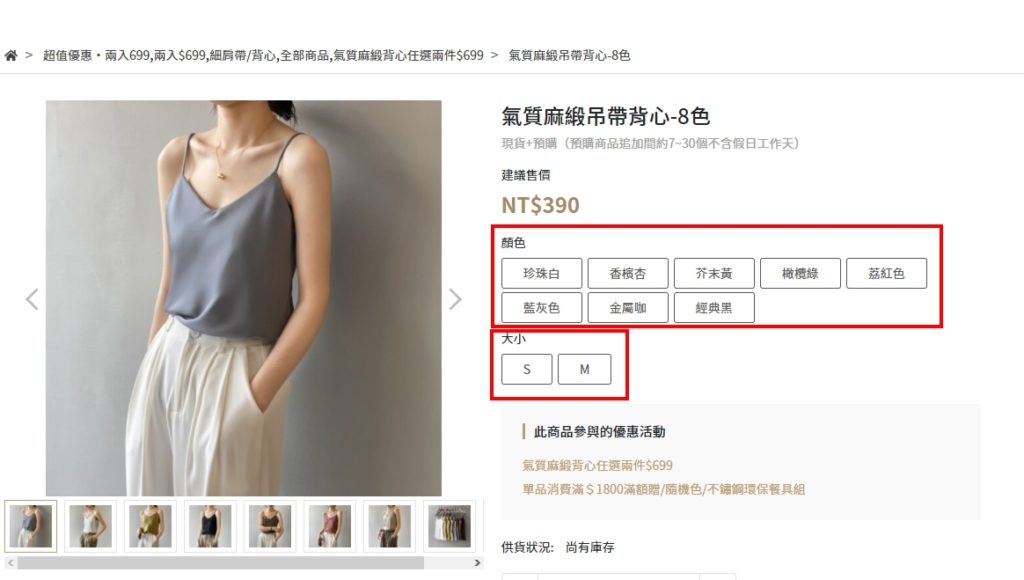Open the 單品消費滿$1800滿額贈 promotion link
Screen dimensions: 1024x580
pos(663,489)
